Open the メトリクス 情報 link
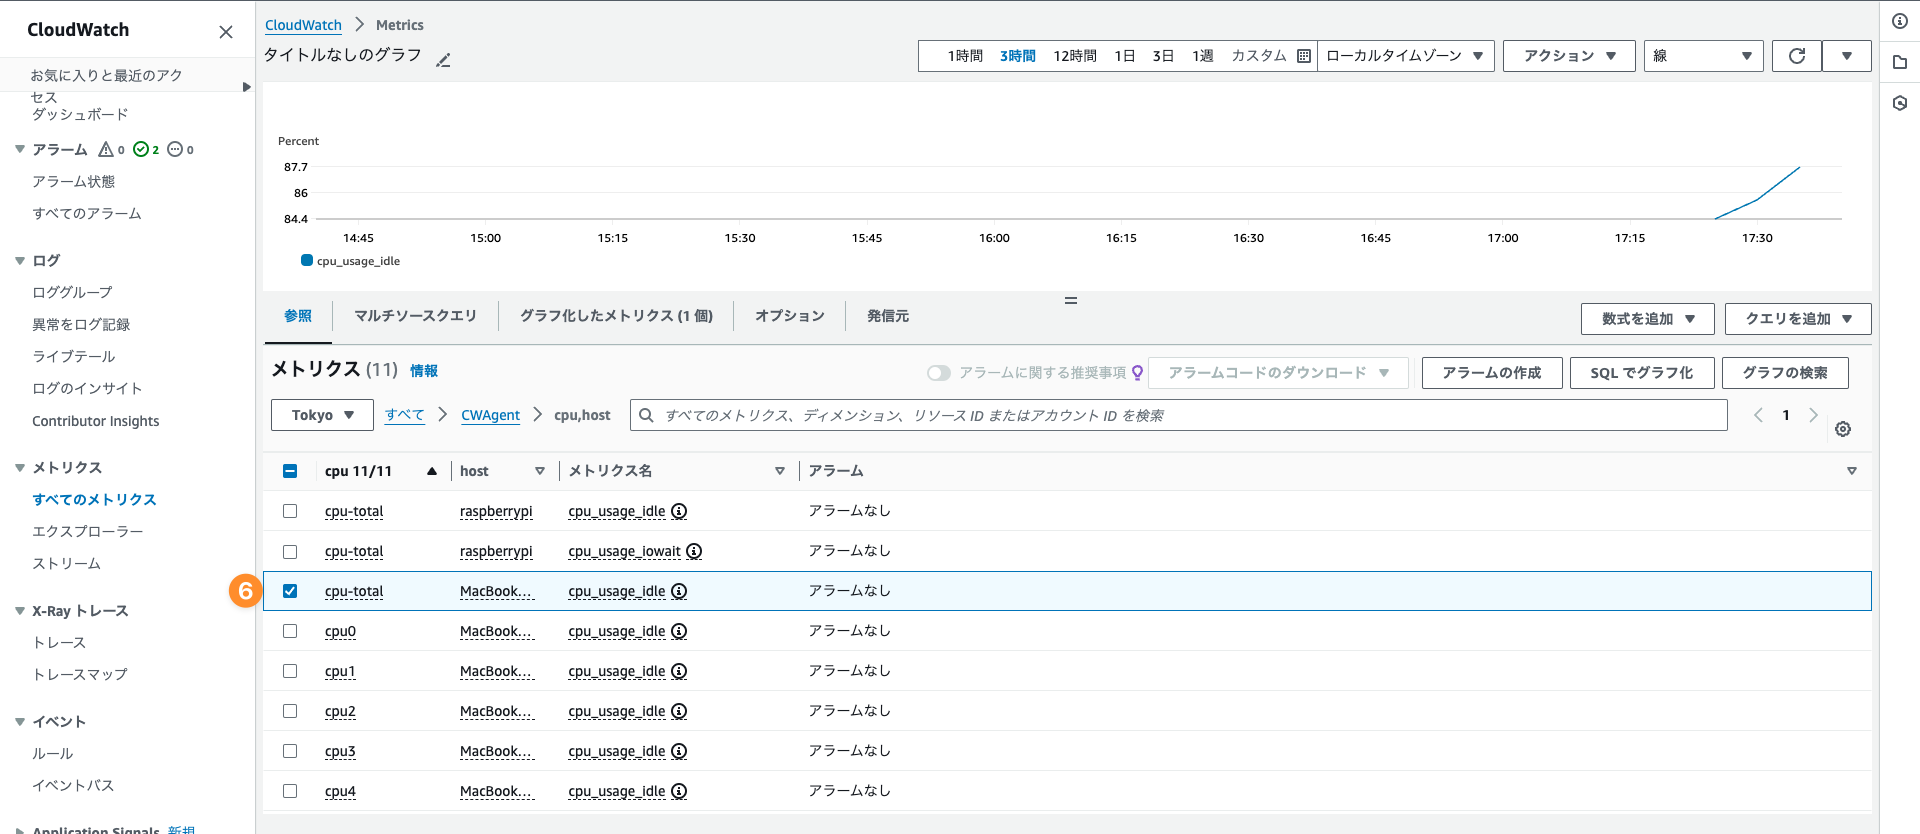 click(424, 371)
